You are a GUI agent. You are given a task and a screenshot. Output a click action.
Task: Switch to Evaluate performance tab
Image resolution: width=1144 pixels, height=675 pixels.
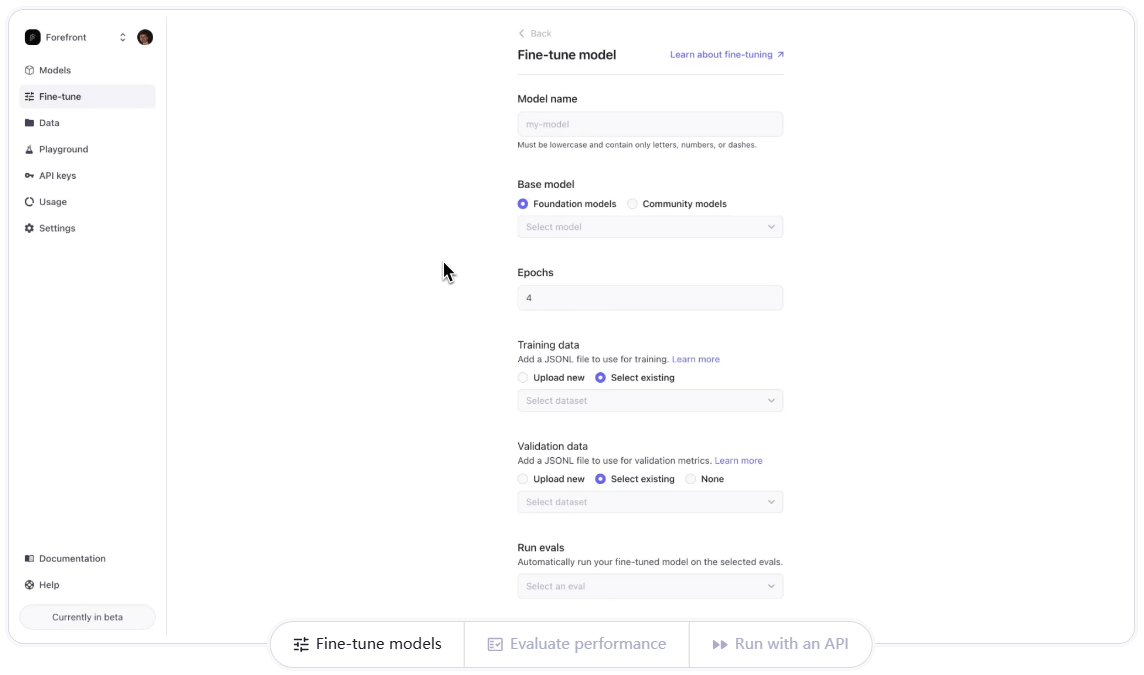(x=576, y=644)
